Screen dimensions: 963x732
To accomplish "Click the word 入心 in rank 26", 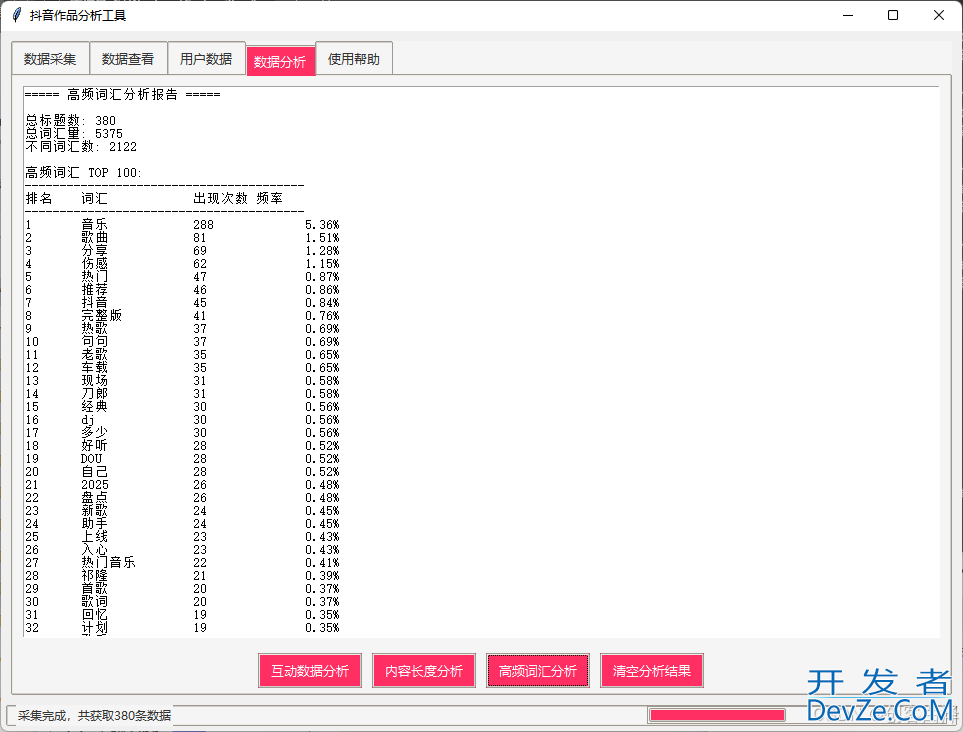I will coord(95,550).
